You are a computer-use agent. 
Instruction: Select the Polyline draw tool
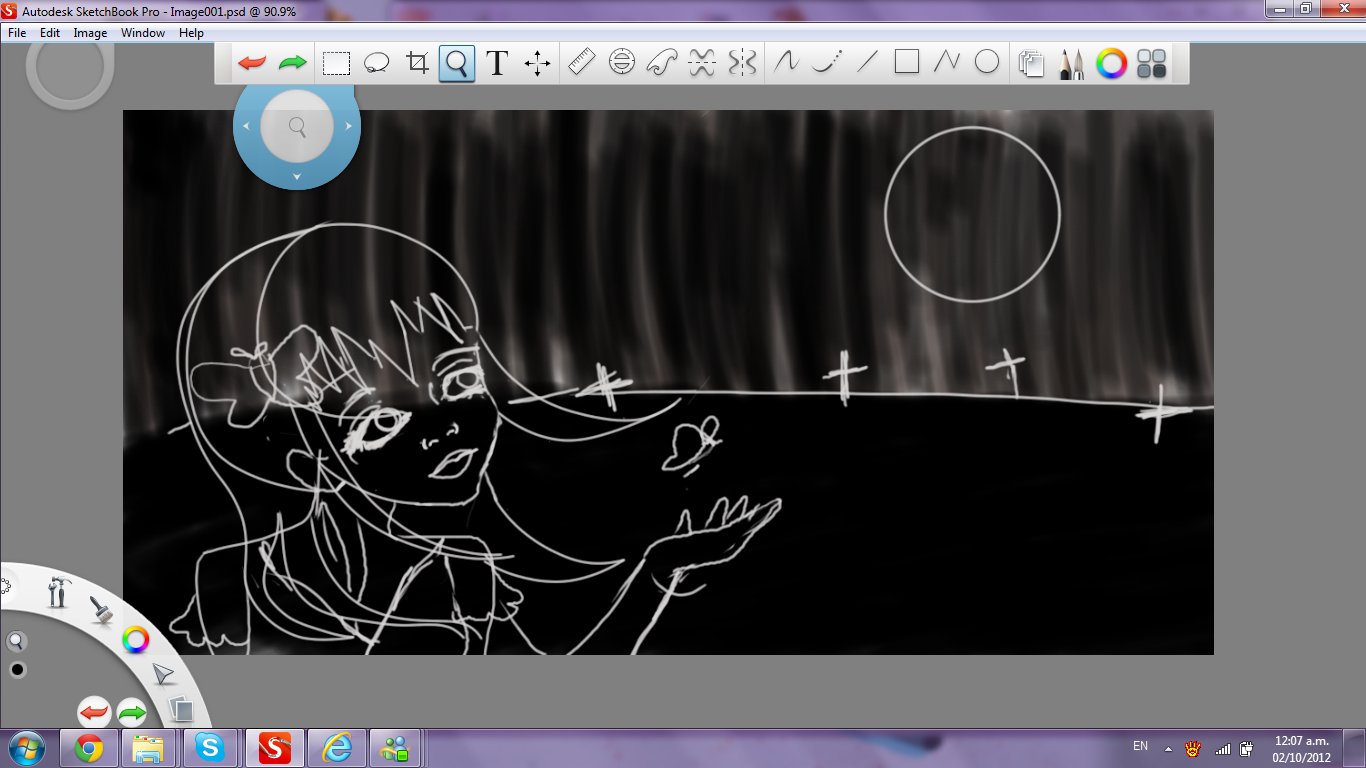point(947,62)
